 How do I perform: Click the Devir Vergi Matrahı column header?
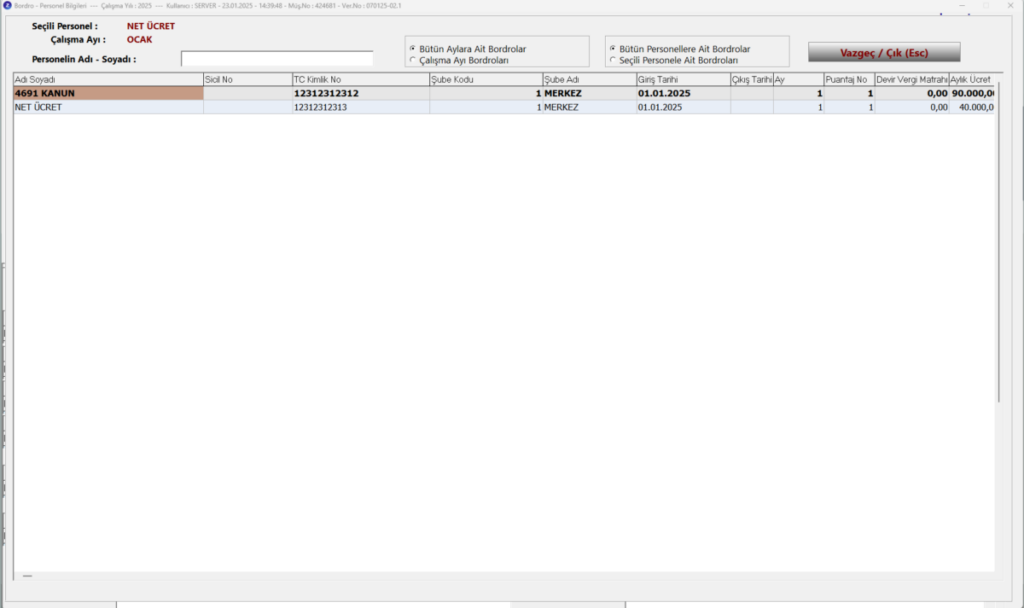point(912,80)
